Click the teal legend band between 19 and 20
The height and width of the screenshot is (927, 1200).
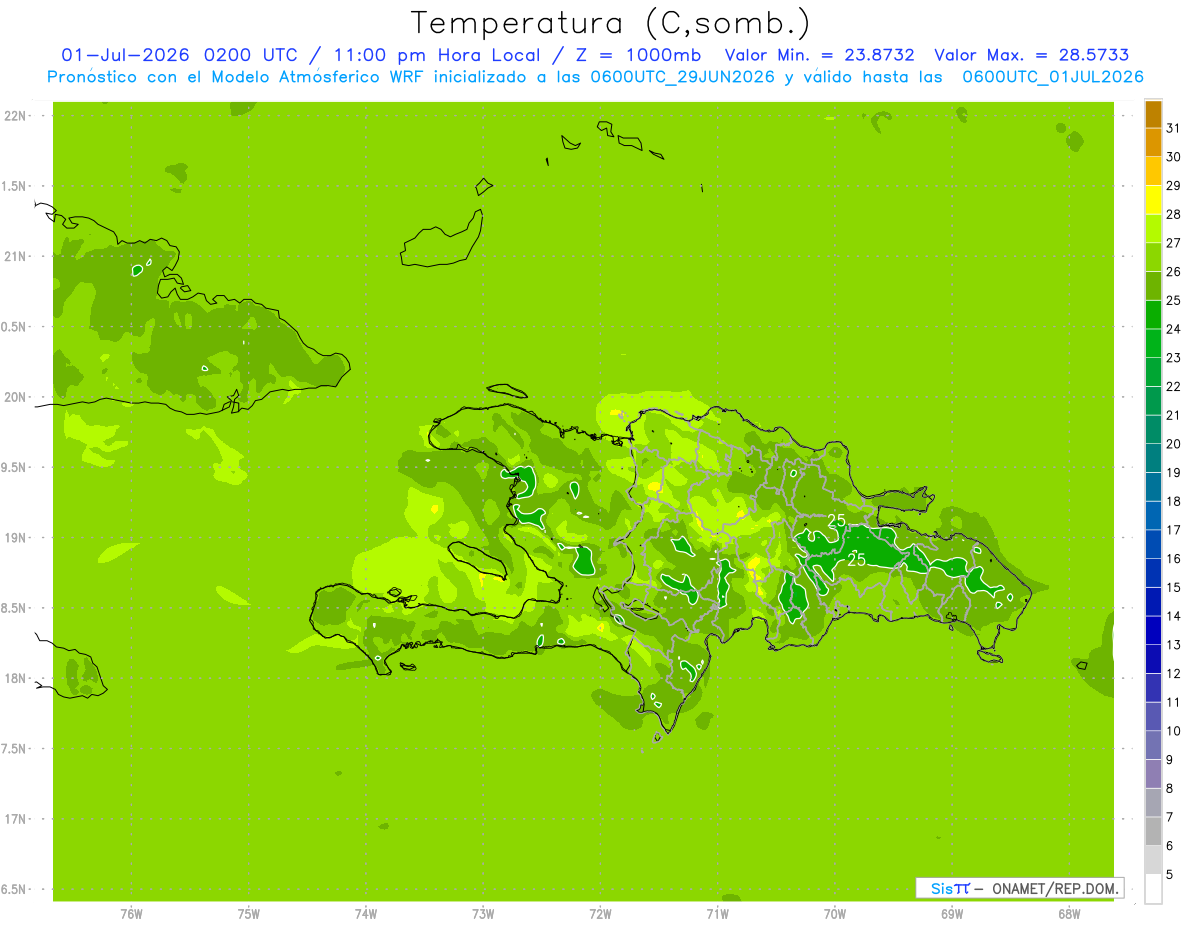[x=1153, y=458]
